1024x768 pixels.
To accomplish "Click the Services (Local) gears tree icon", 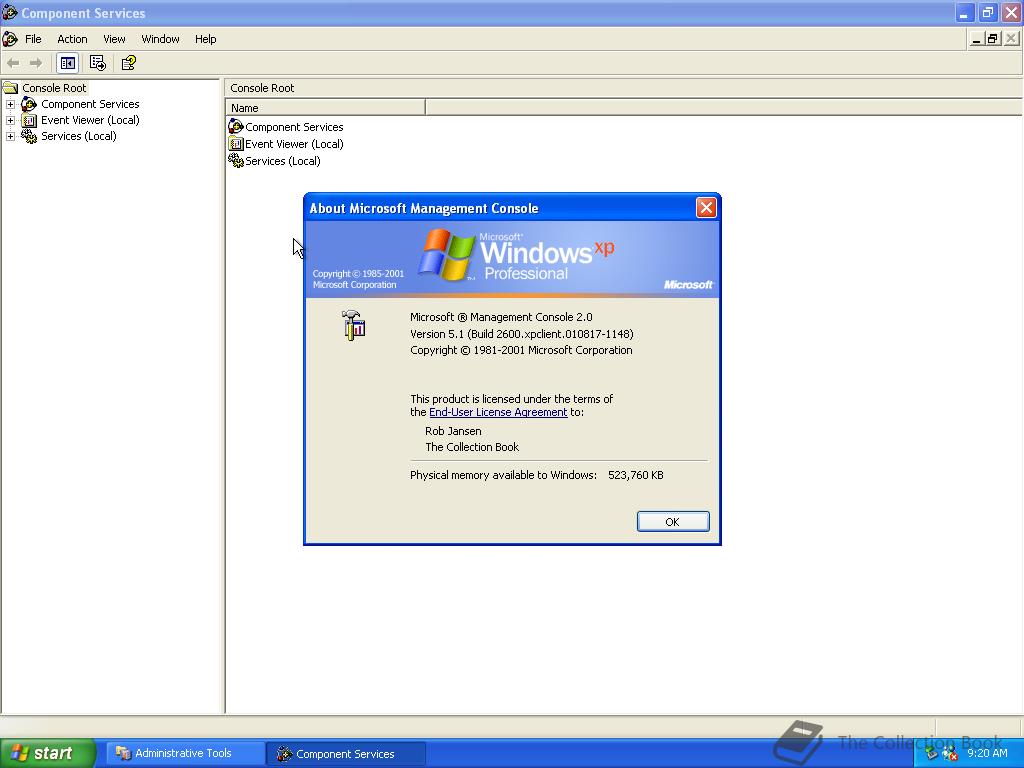I will 29,136.
